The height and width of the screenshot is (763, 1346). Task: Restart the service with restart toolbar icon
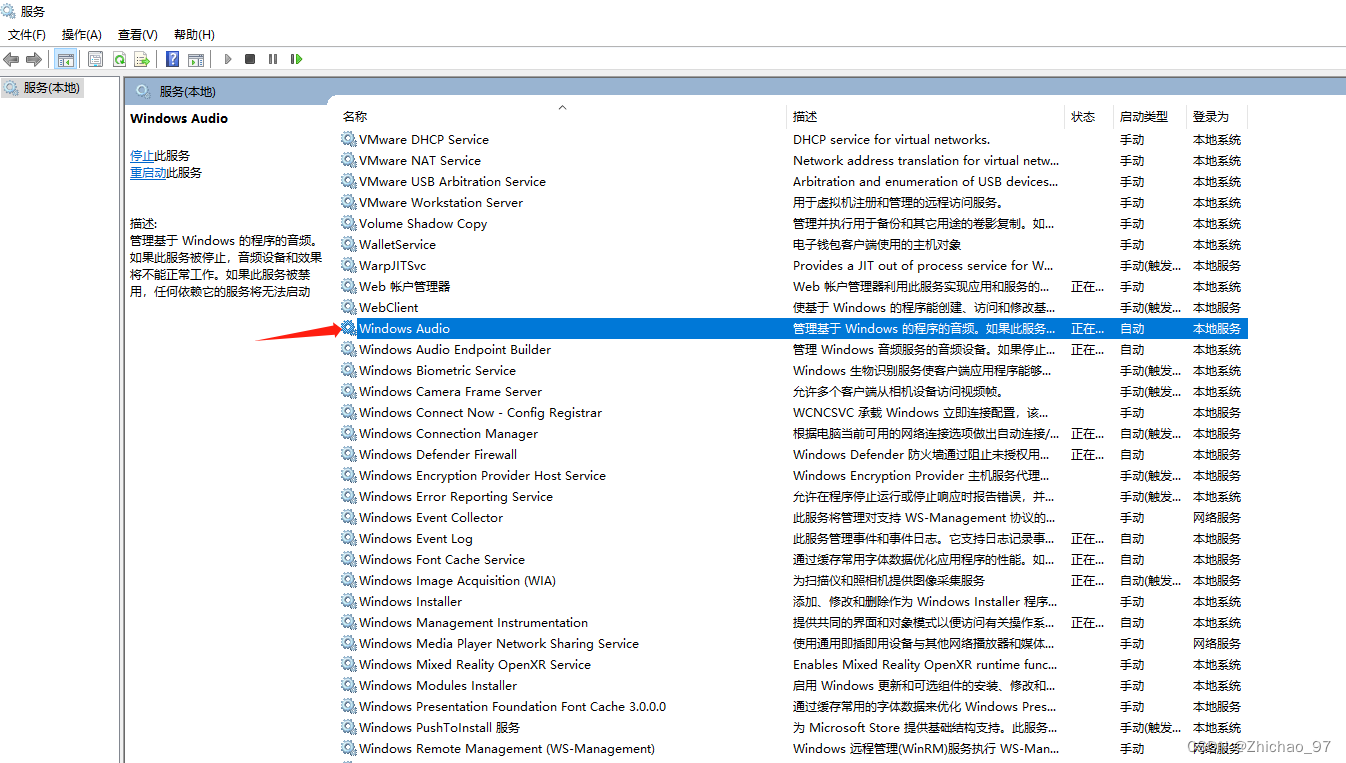(296, 59)
